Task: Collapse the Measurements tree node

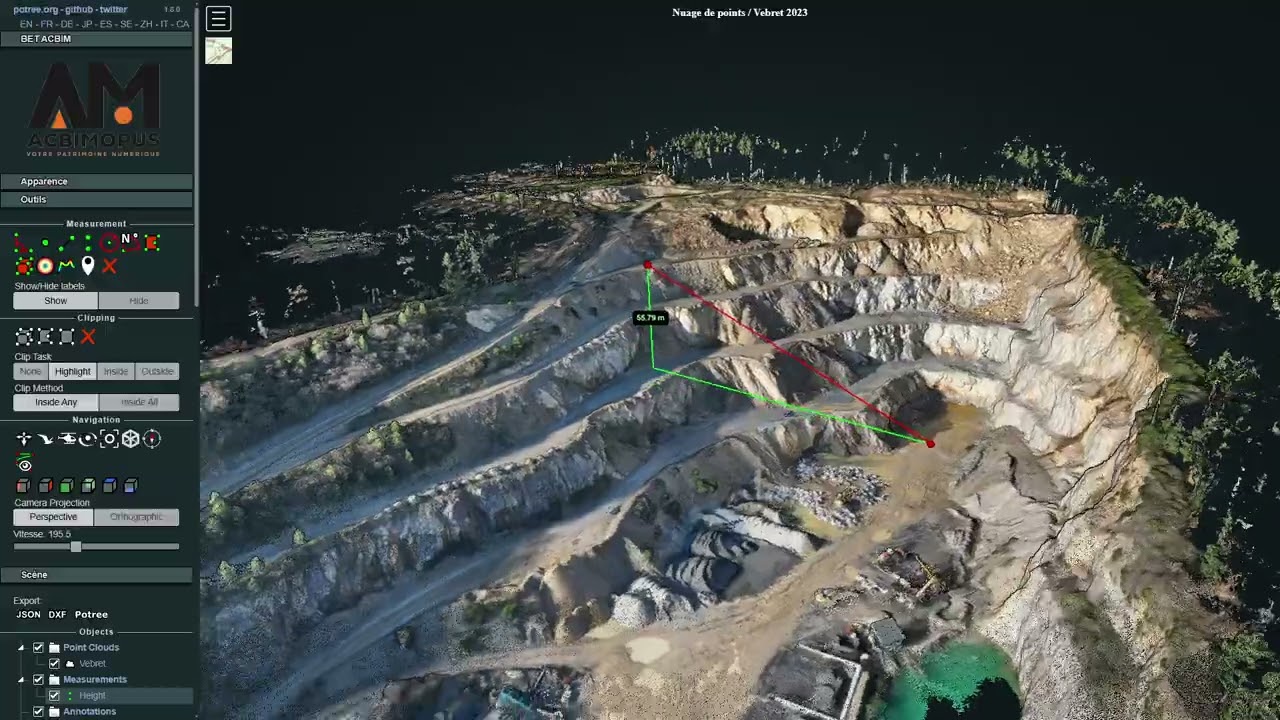Action: tap(20, 679)
